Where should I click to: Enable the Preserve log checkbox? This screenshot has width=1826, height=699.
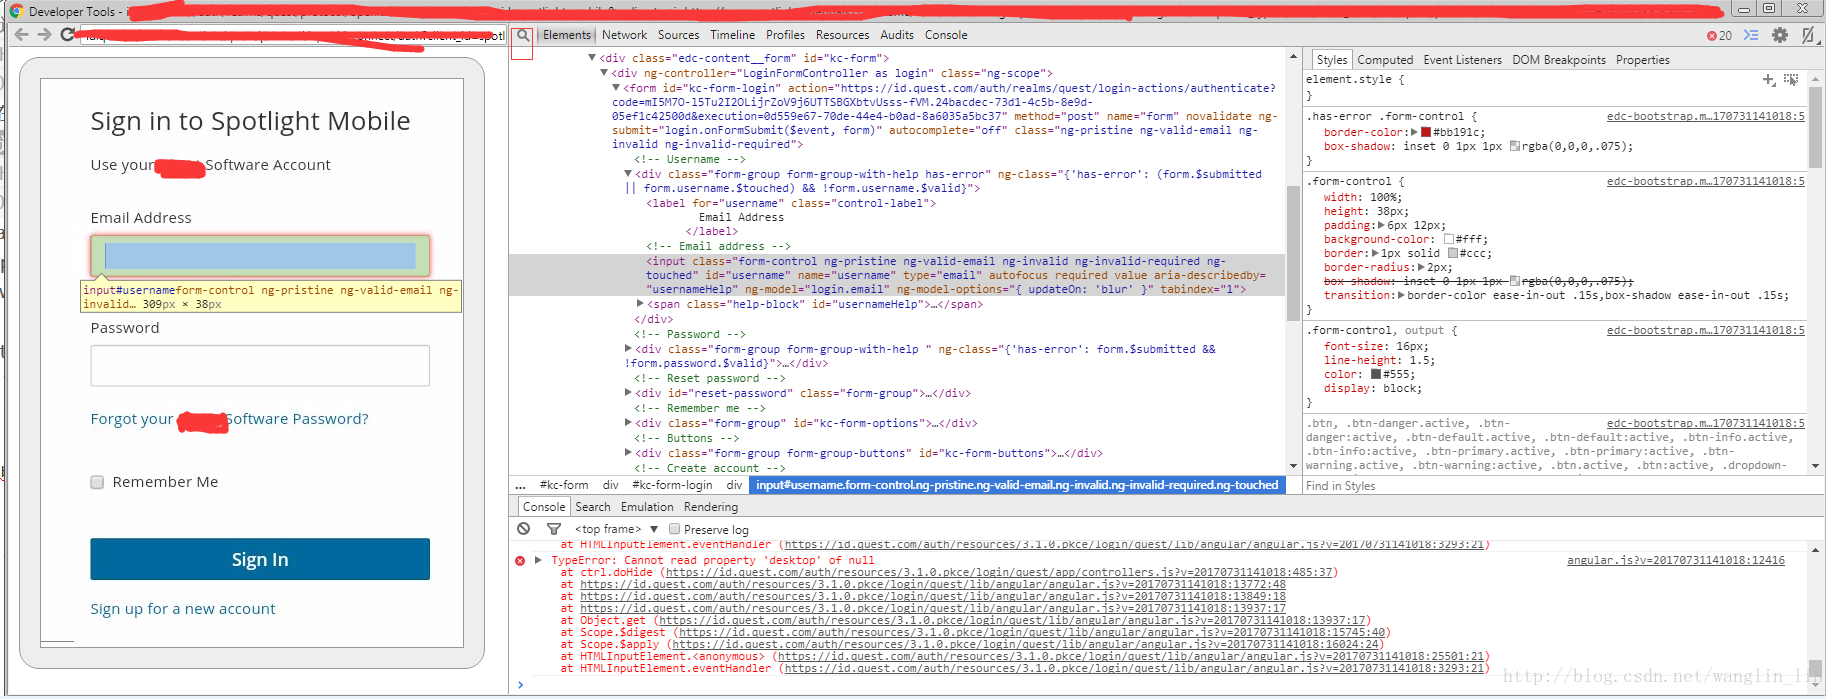[674, 529]
